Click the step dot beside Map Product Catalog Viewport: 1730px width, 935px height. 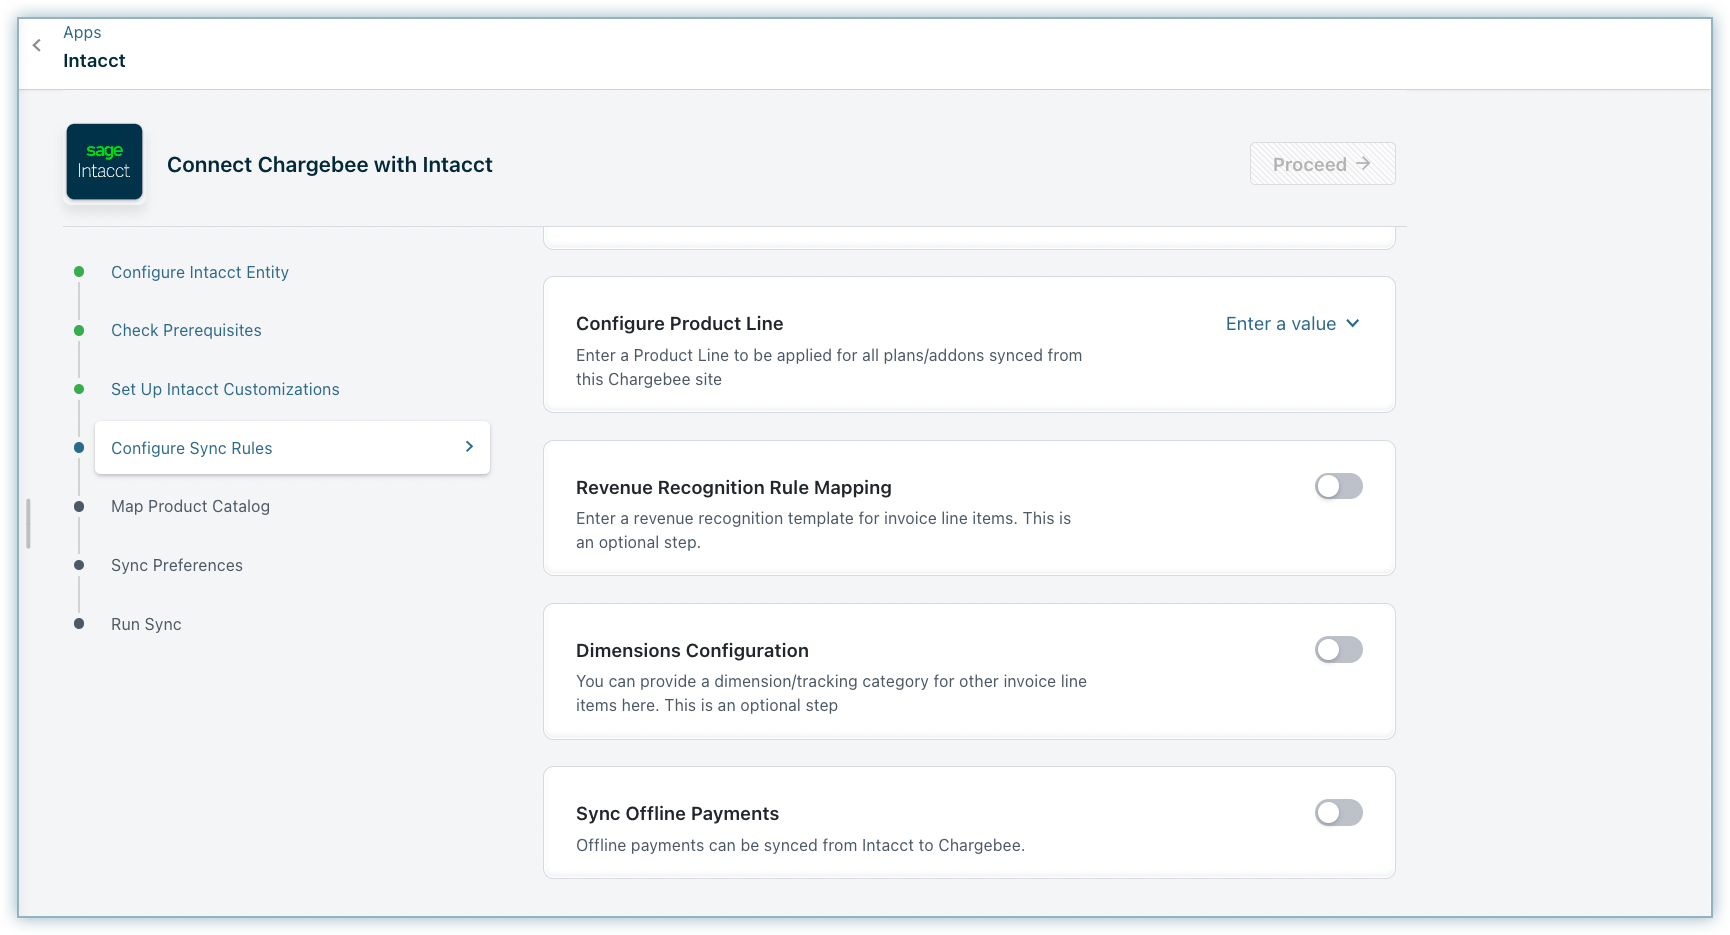[x=79, y=507]
